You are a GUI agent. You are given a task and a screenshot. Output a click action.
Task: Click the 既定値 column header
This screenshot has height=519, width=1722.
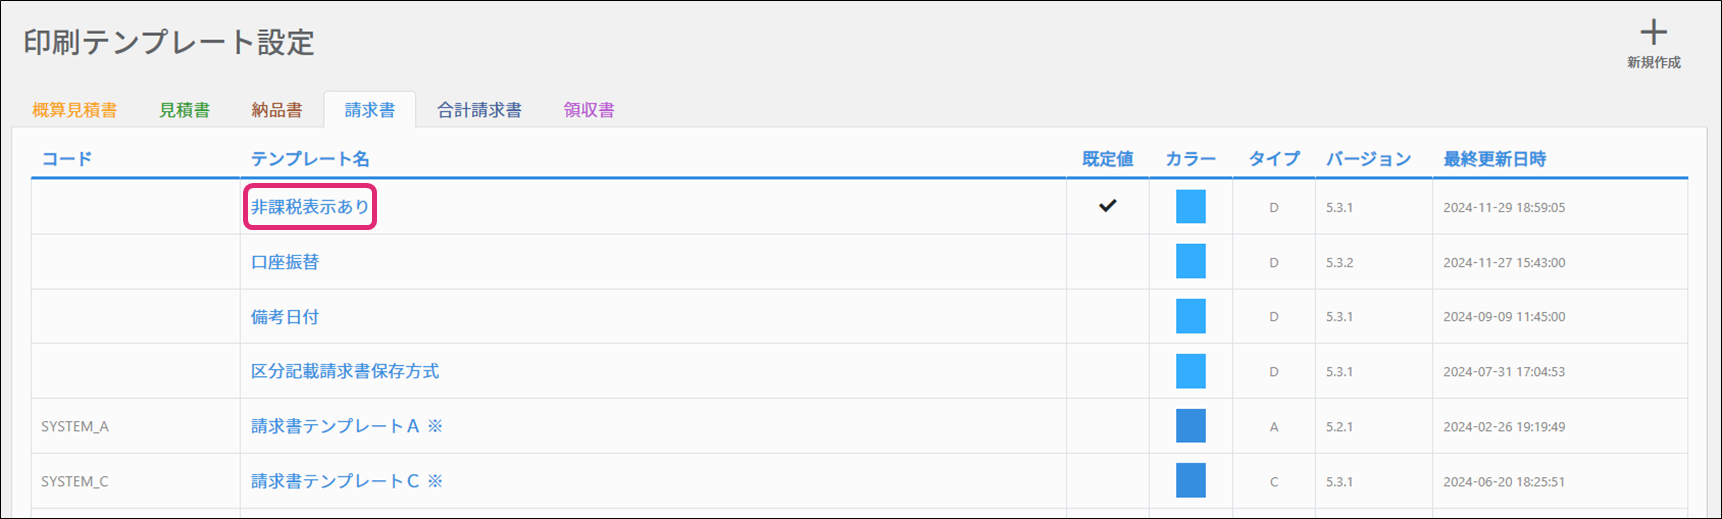click(x=1107, y=159)
